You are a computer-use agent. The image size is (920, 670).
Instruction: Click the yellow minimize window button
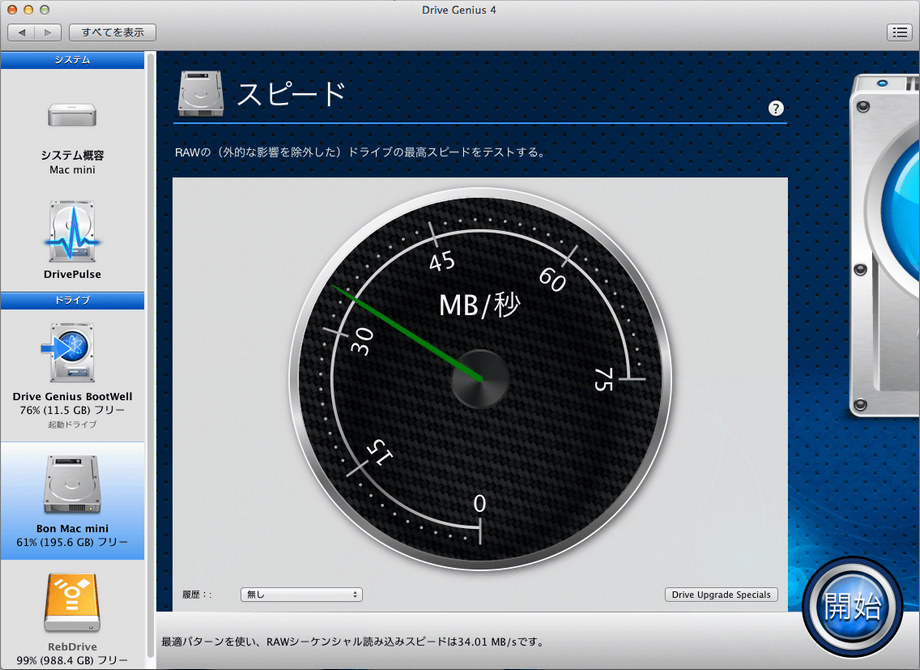click(28, 10)
